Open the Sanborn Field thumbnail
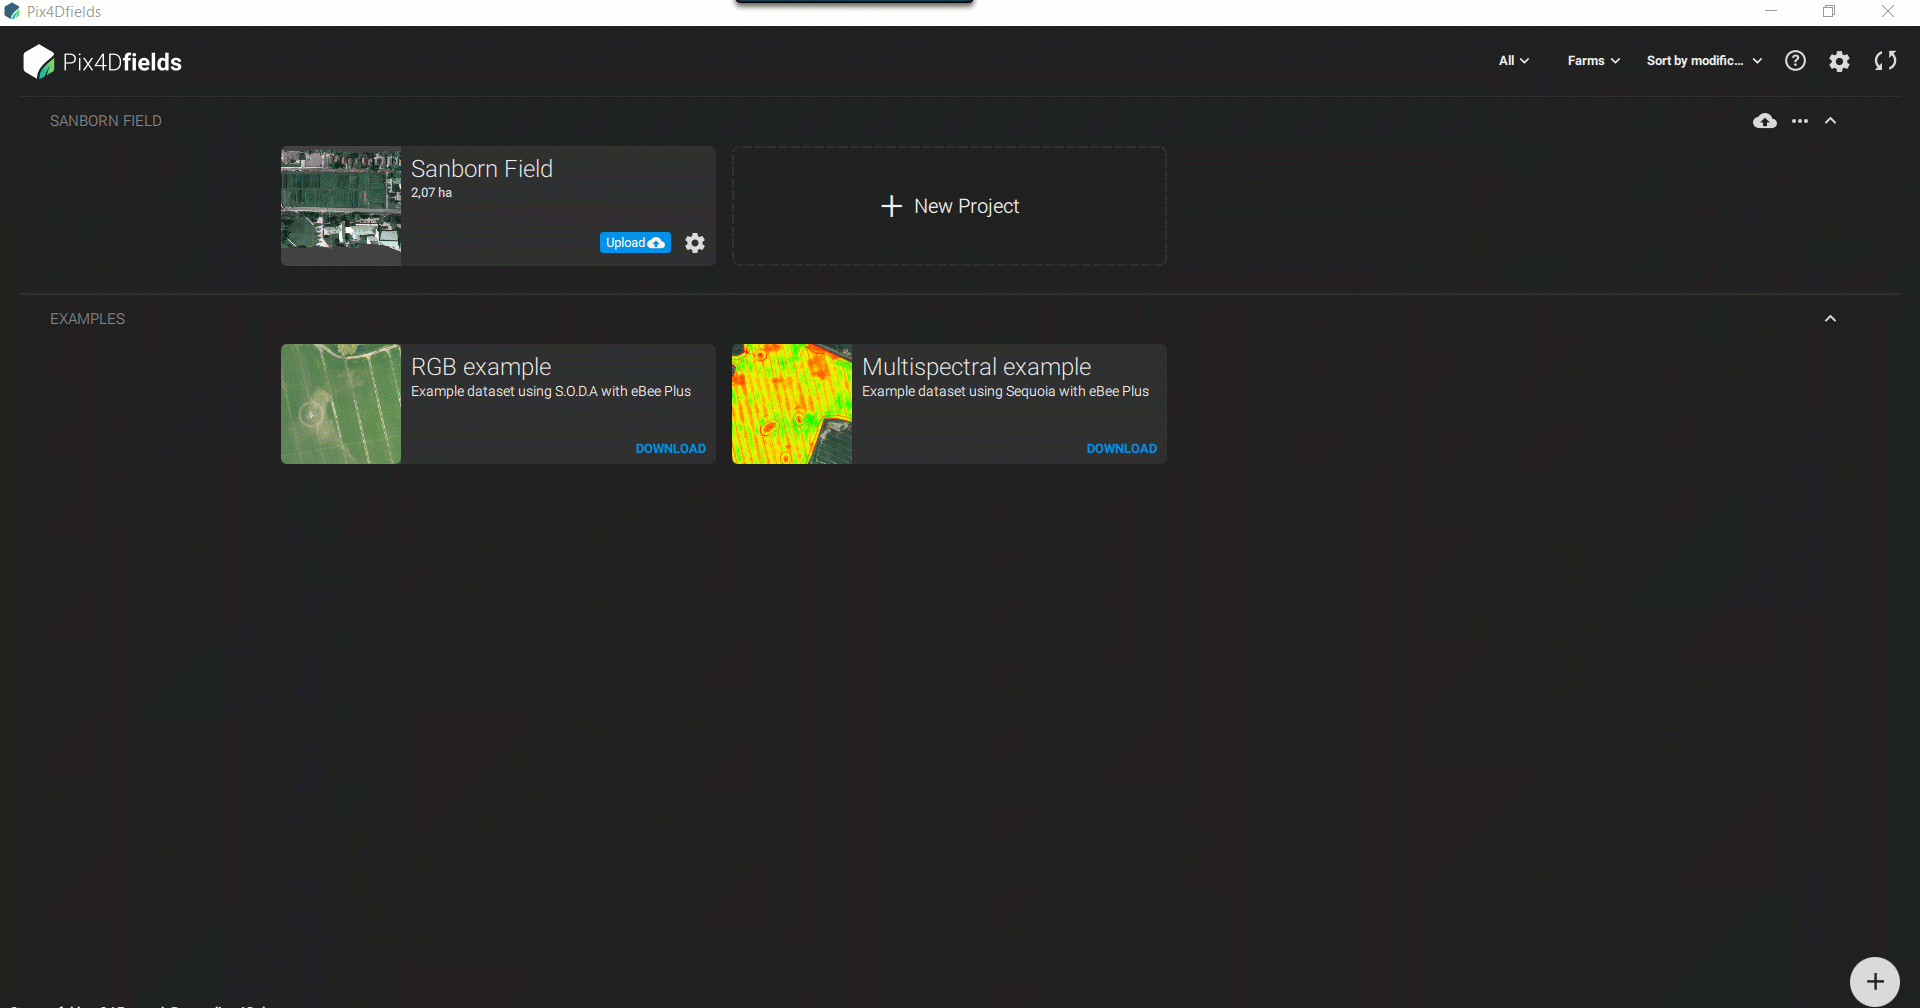 coord(341,206)
